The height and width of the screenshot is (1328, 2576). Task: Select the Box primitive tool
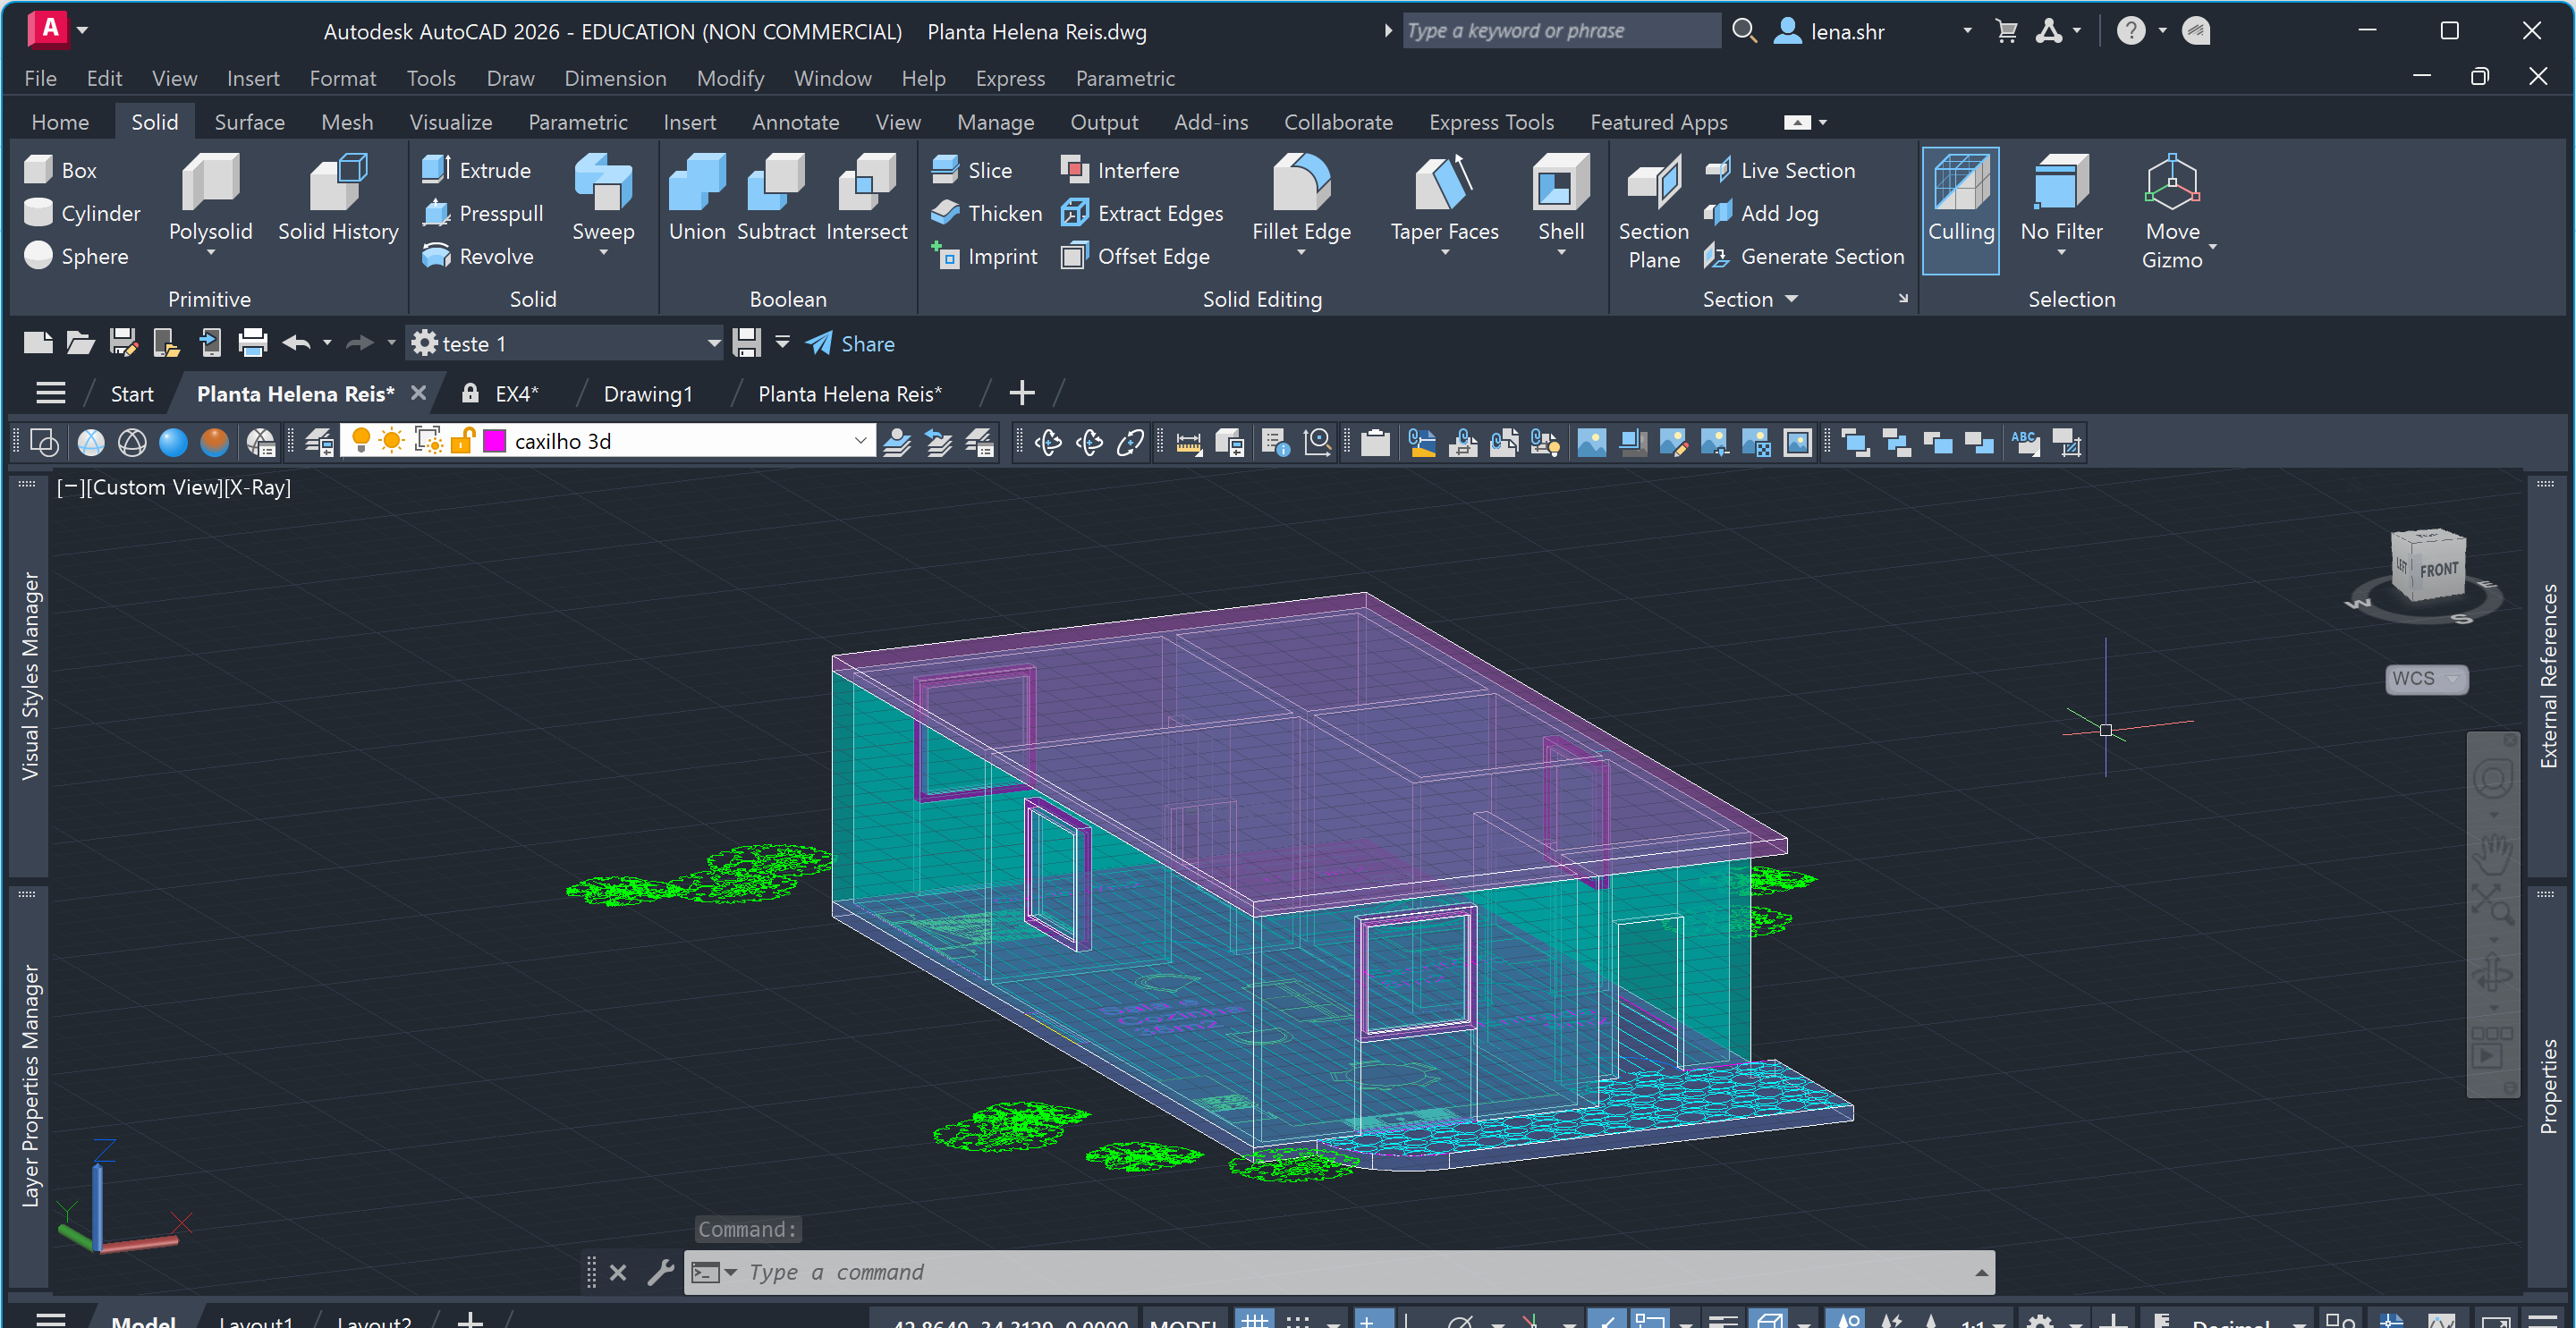click(61, 170)
